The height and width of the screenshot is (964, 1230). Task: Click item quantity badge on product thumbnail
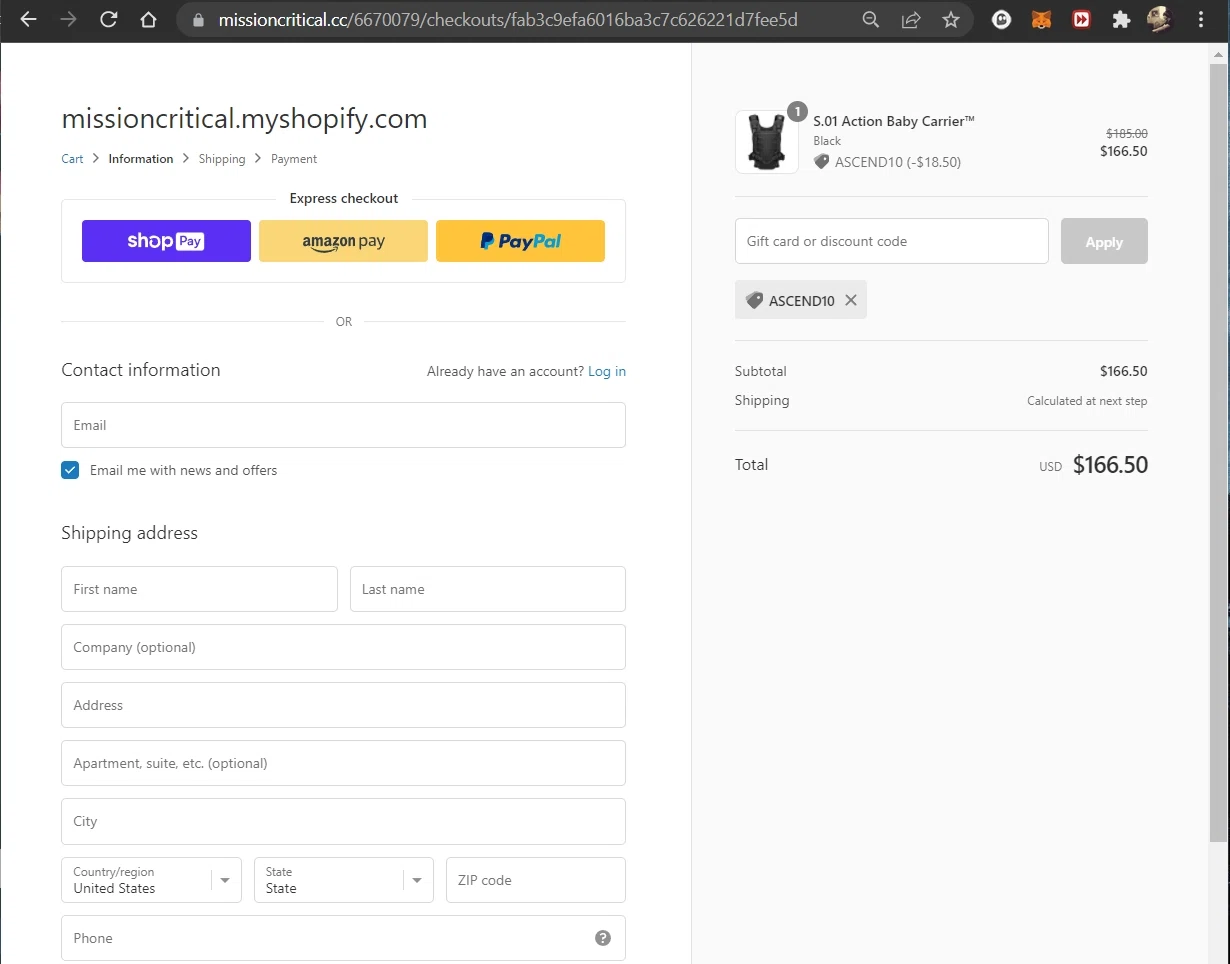[x=797, y=112]
